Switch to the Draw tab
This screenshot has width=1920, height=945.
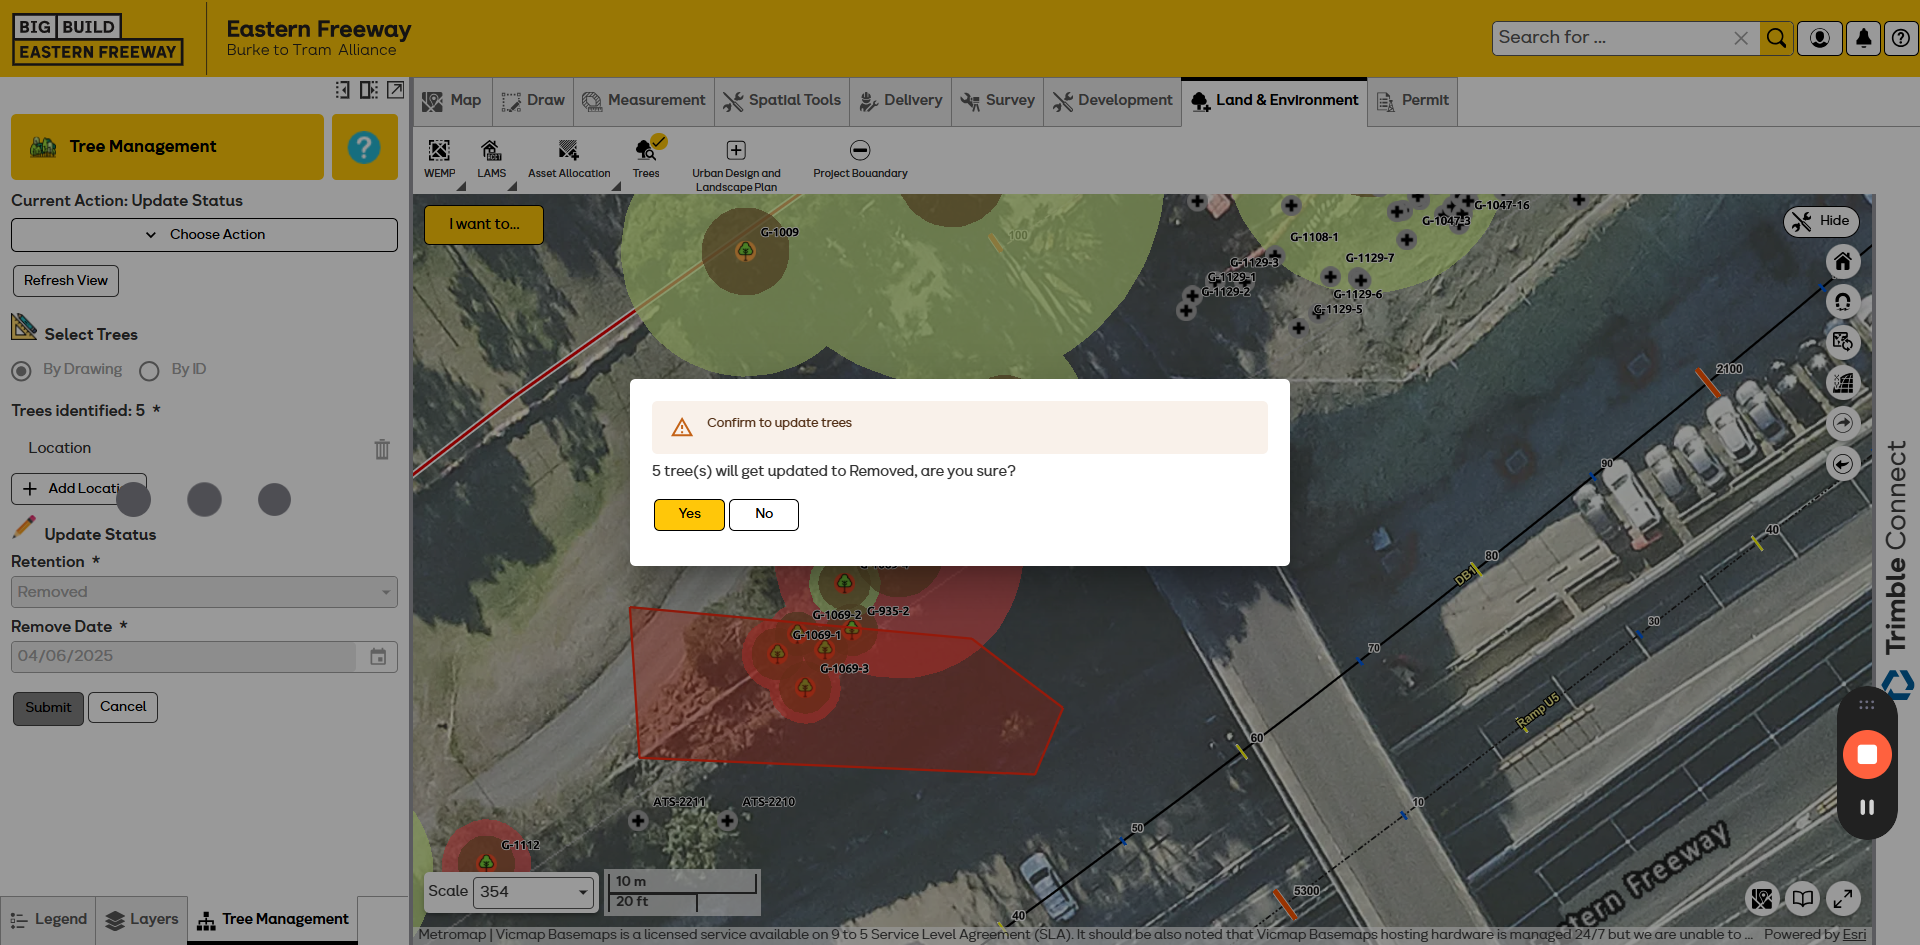[533, 101]
